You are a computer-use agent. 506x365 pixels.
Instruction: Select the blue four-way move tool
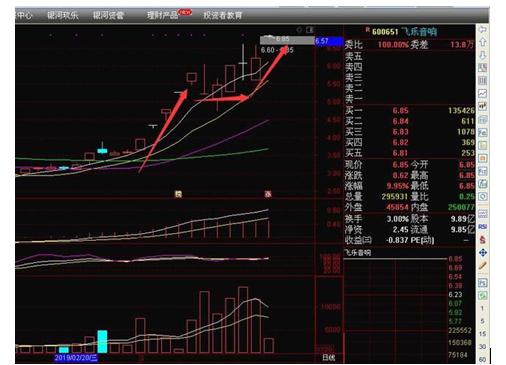(x=482, y=253)
